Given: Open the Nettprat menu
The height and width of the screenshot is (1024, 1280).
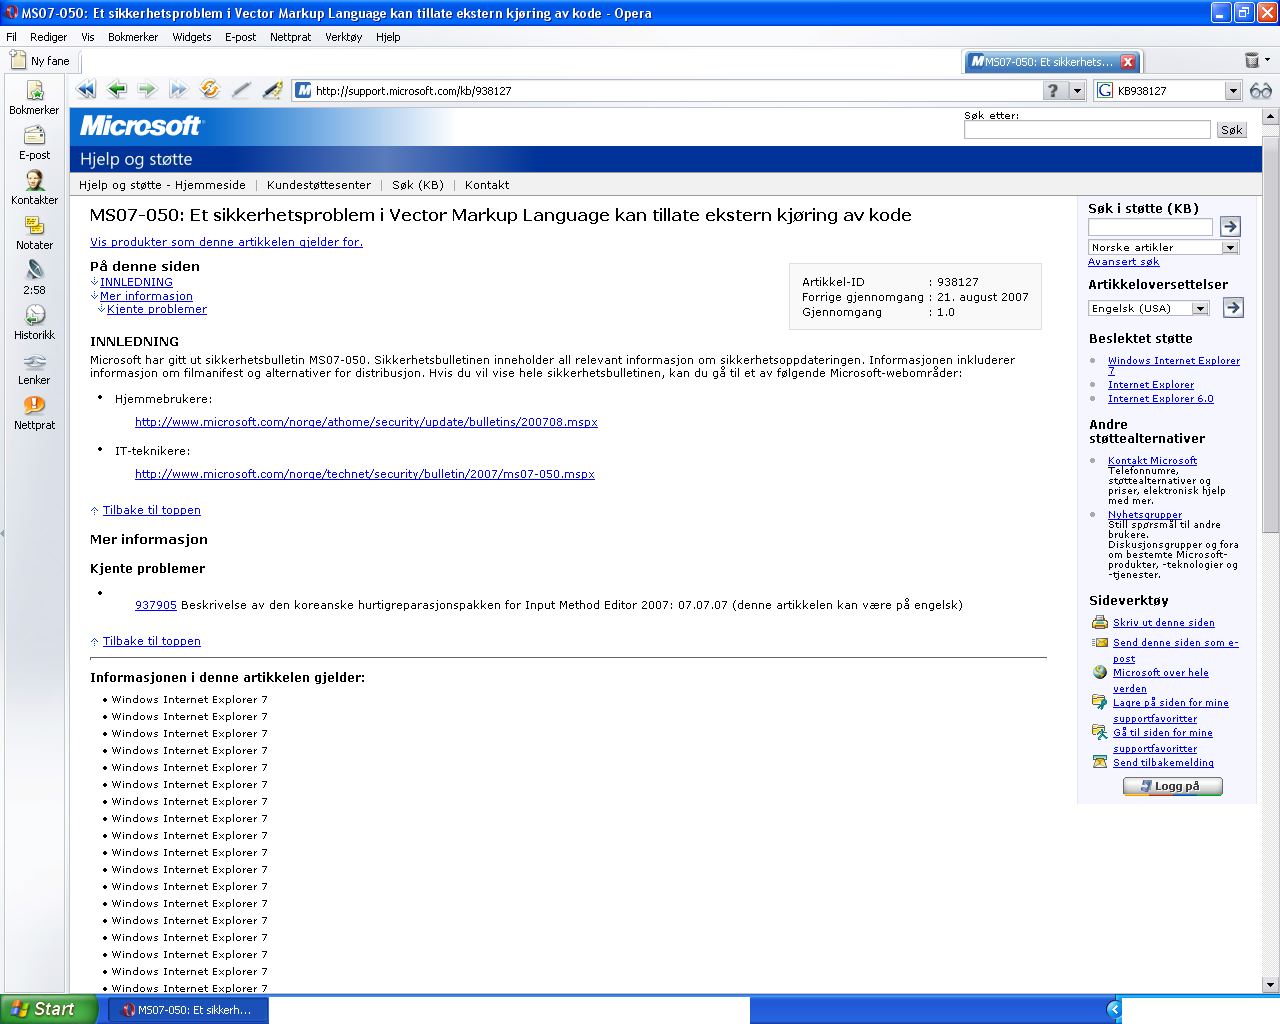Looking at the screenshot, I should tap(290, 37).
